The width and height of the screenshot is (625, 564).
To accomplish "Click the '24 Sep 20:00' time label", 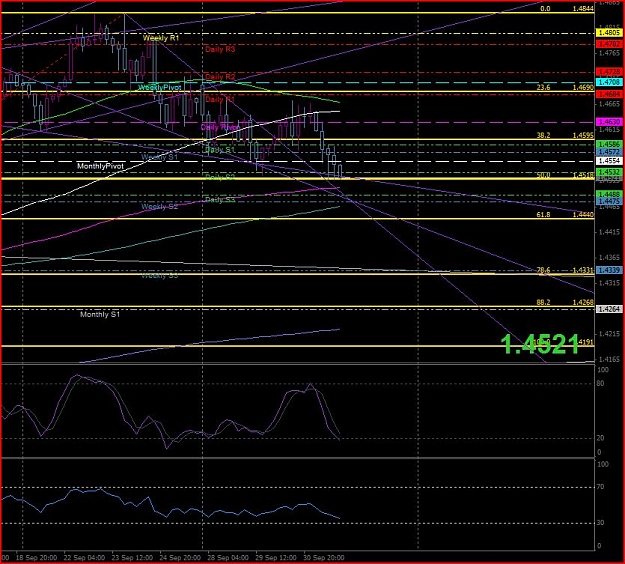I will tap(180, 558).
